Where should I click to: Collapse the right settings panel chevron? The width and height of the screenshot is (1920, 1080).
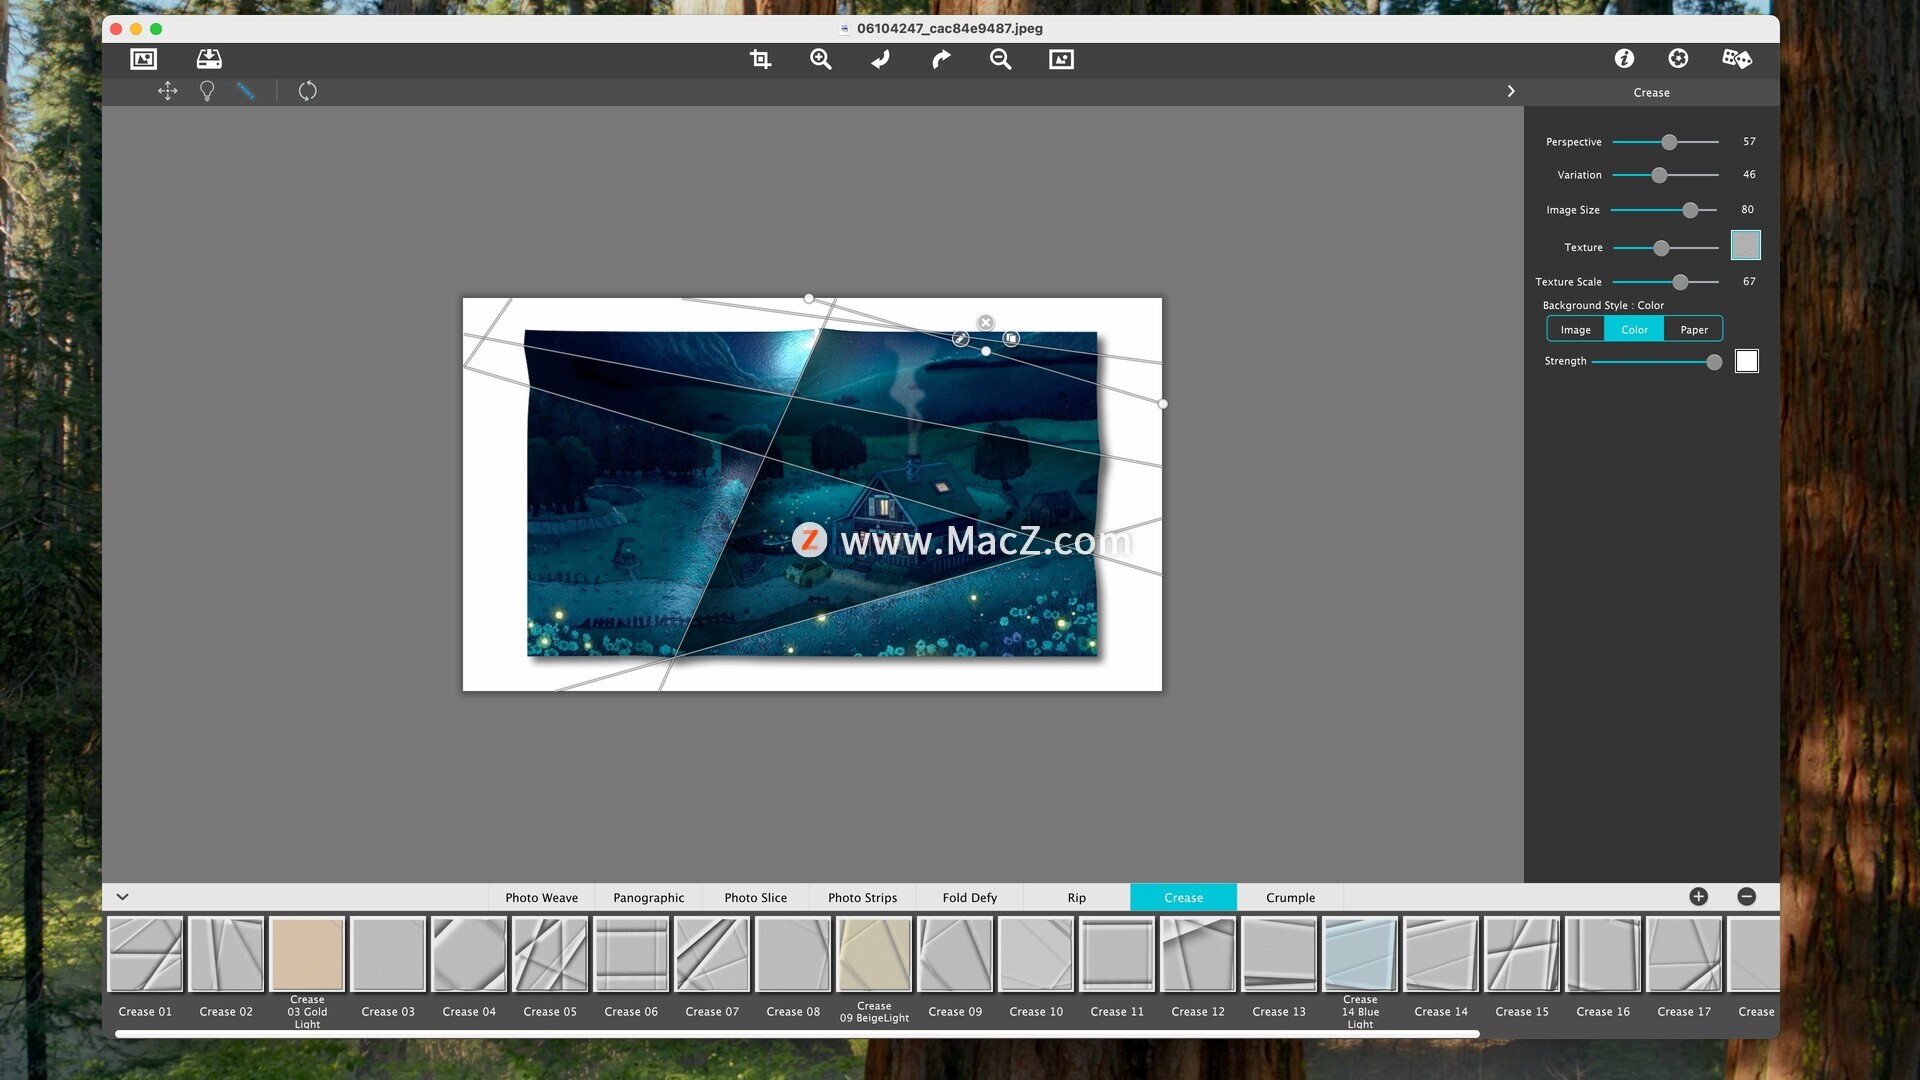(1511, 91)
